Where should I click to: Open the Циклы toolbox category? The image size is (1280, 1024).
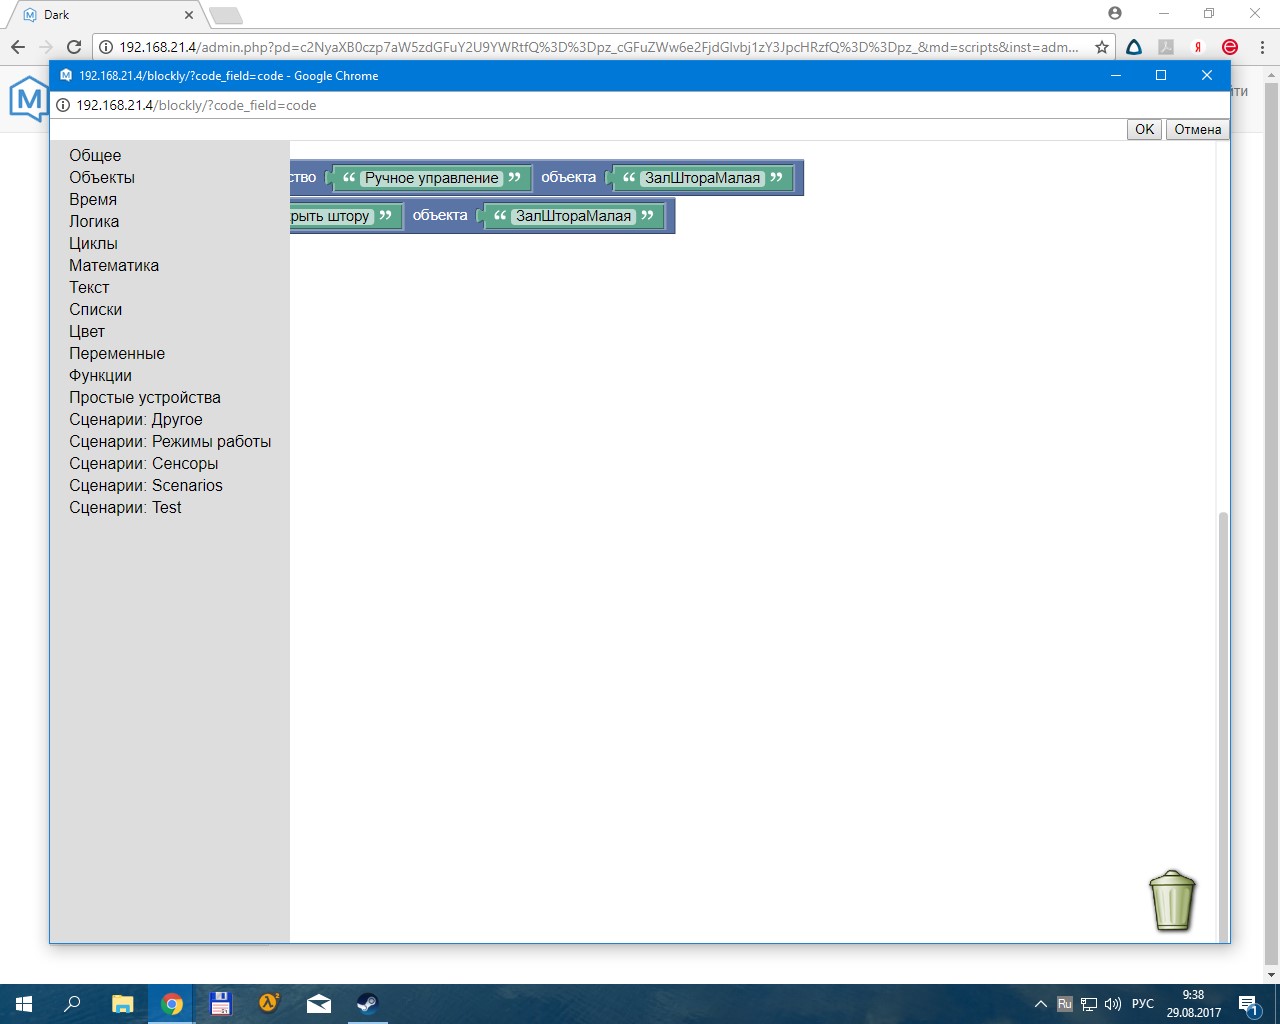93,243
